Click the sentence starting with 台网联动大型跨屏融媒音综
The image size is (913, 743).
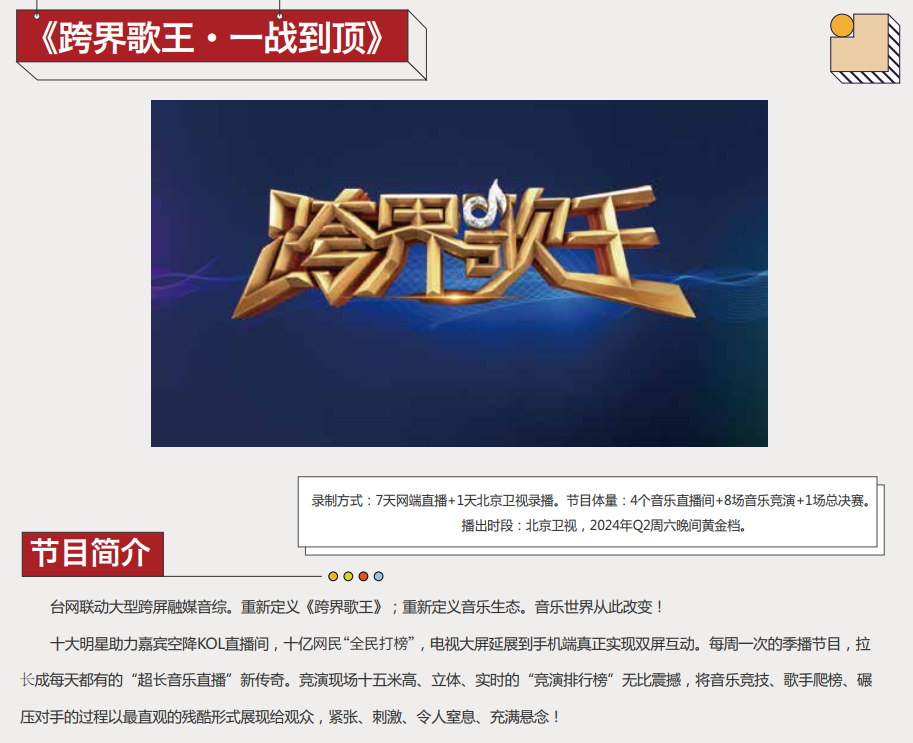[x=356, y=607]
